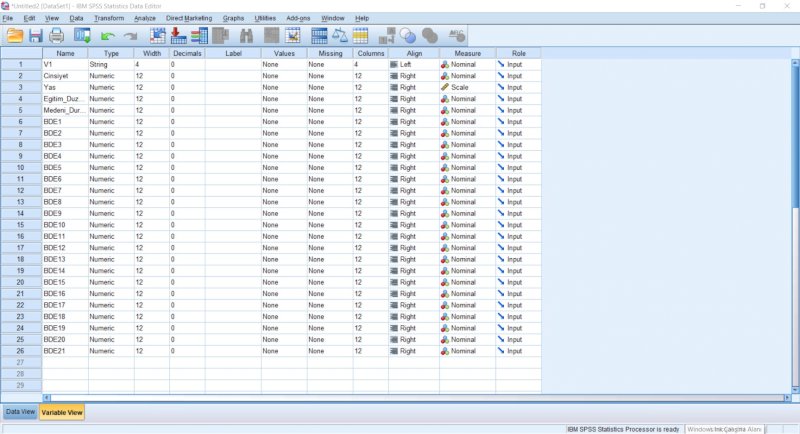Open the Analyze menu

(144, 18)
